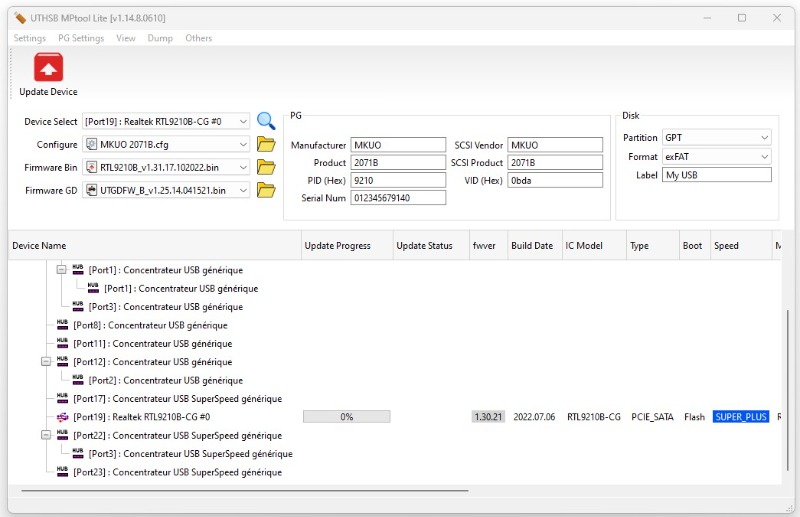This screenshot has width=800, height=517.
Task: Click hub icon of Port8 generic hub
Action: click(x=62, y=325)
